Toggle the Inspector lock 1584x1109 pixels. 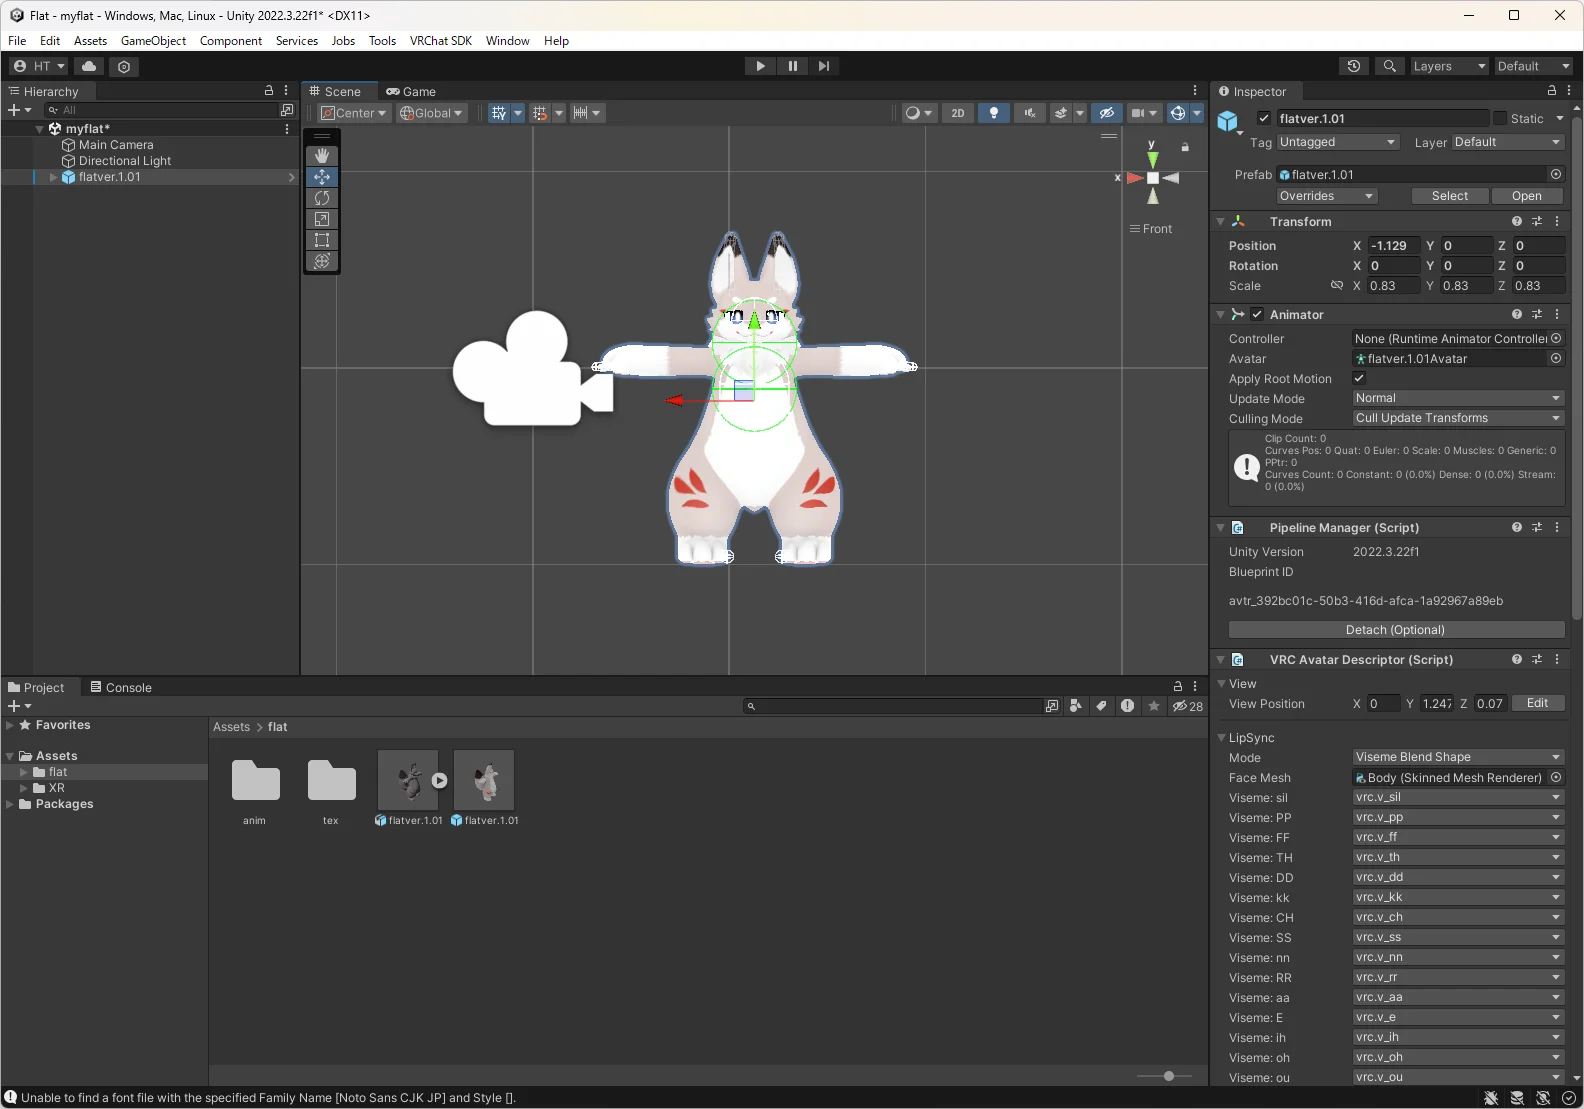[1552, 91]
